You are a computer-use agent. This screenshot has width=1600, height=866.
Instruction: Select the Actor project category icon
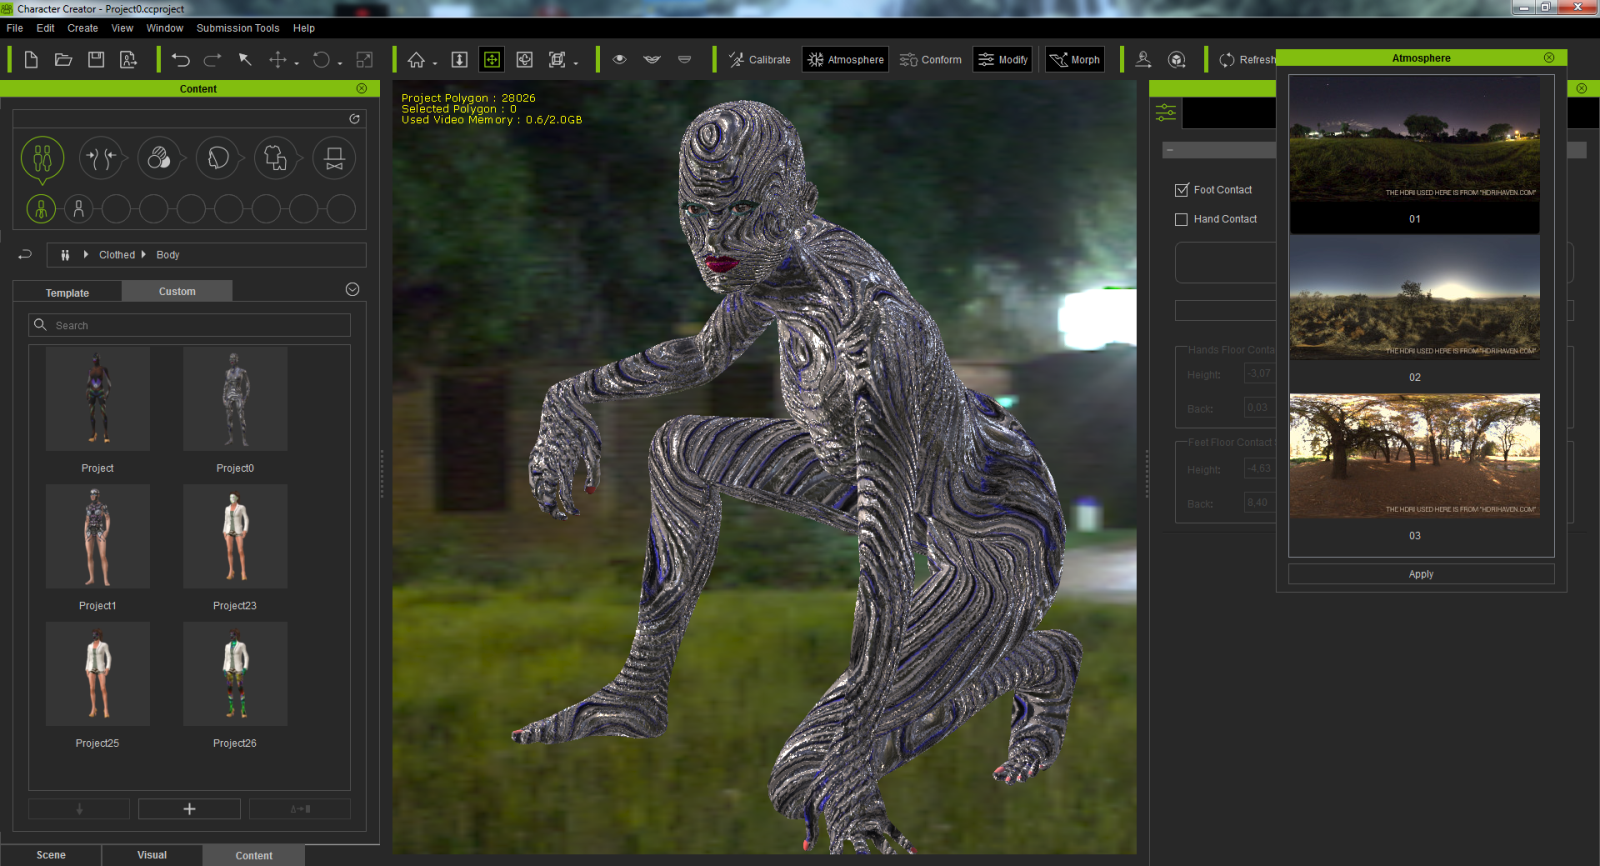[42, 158]
